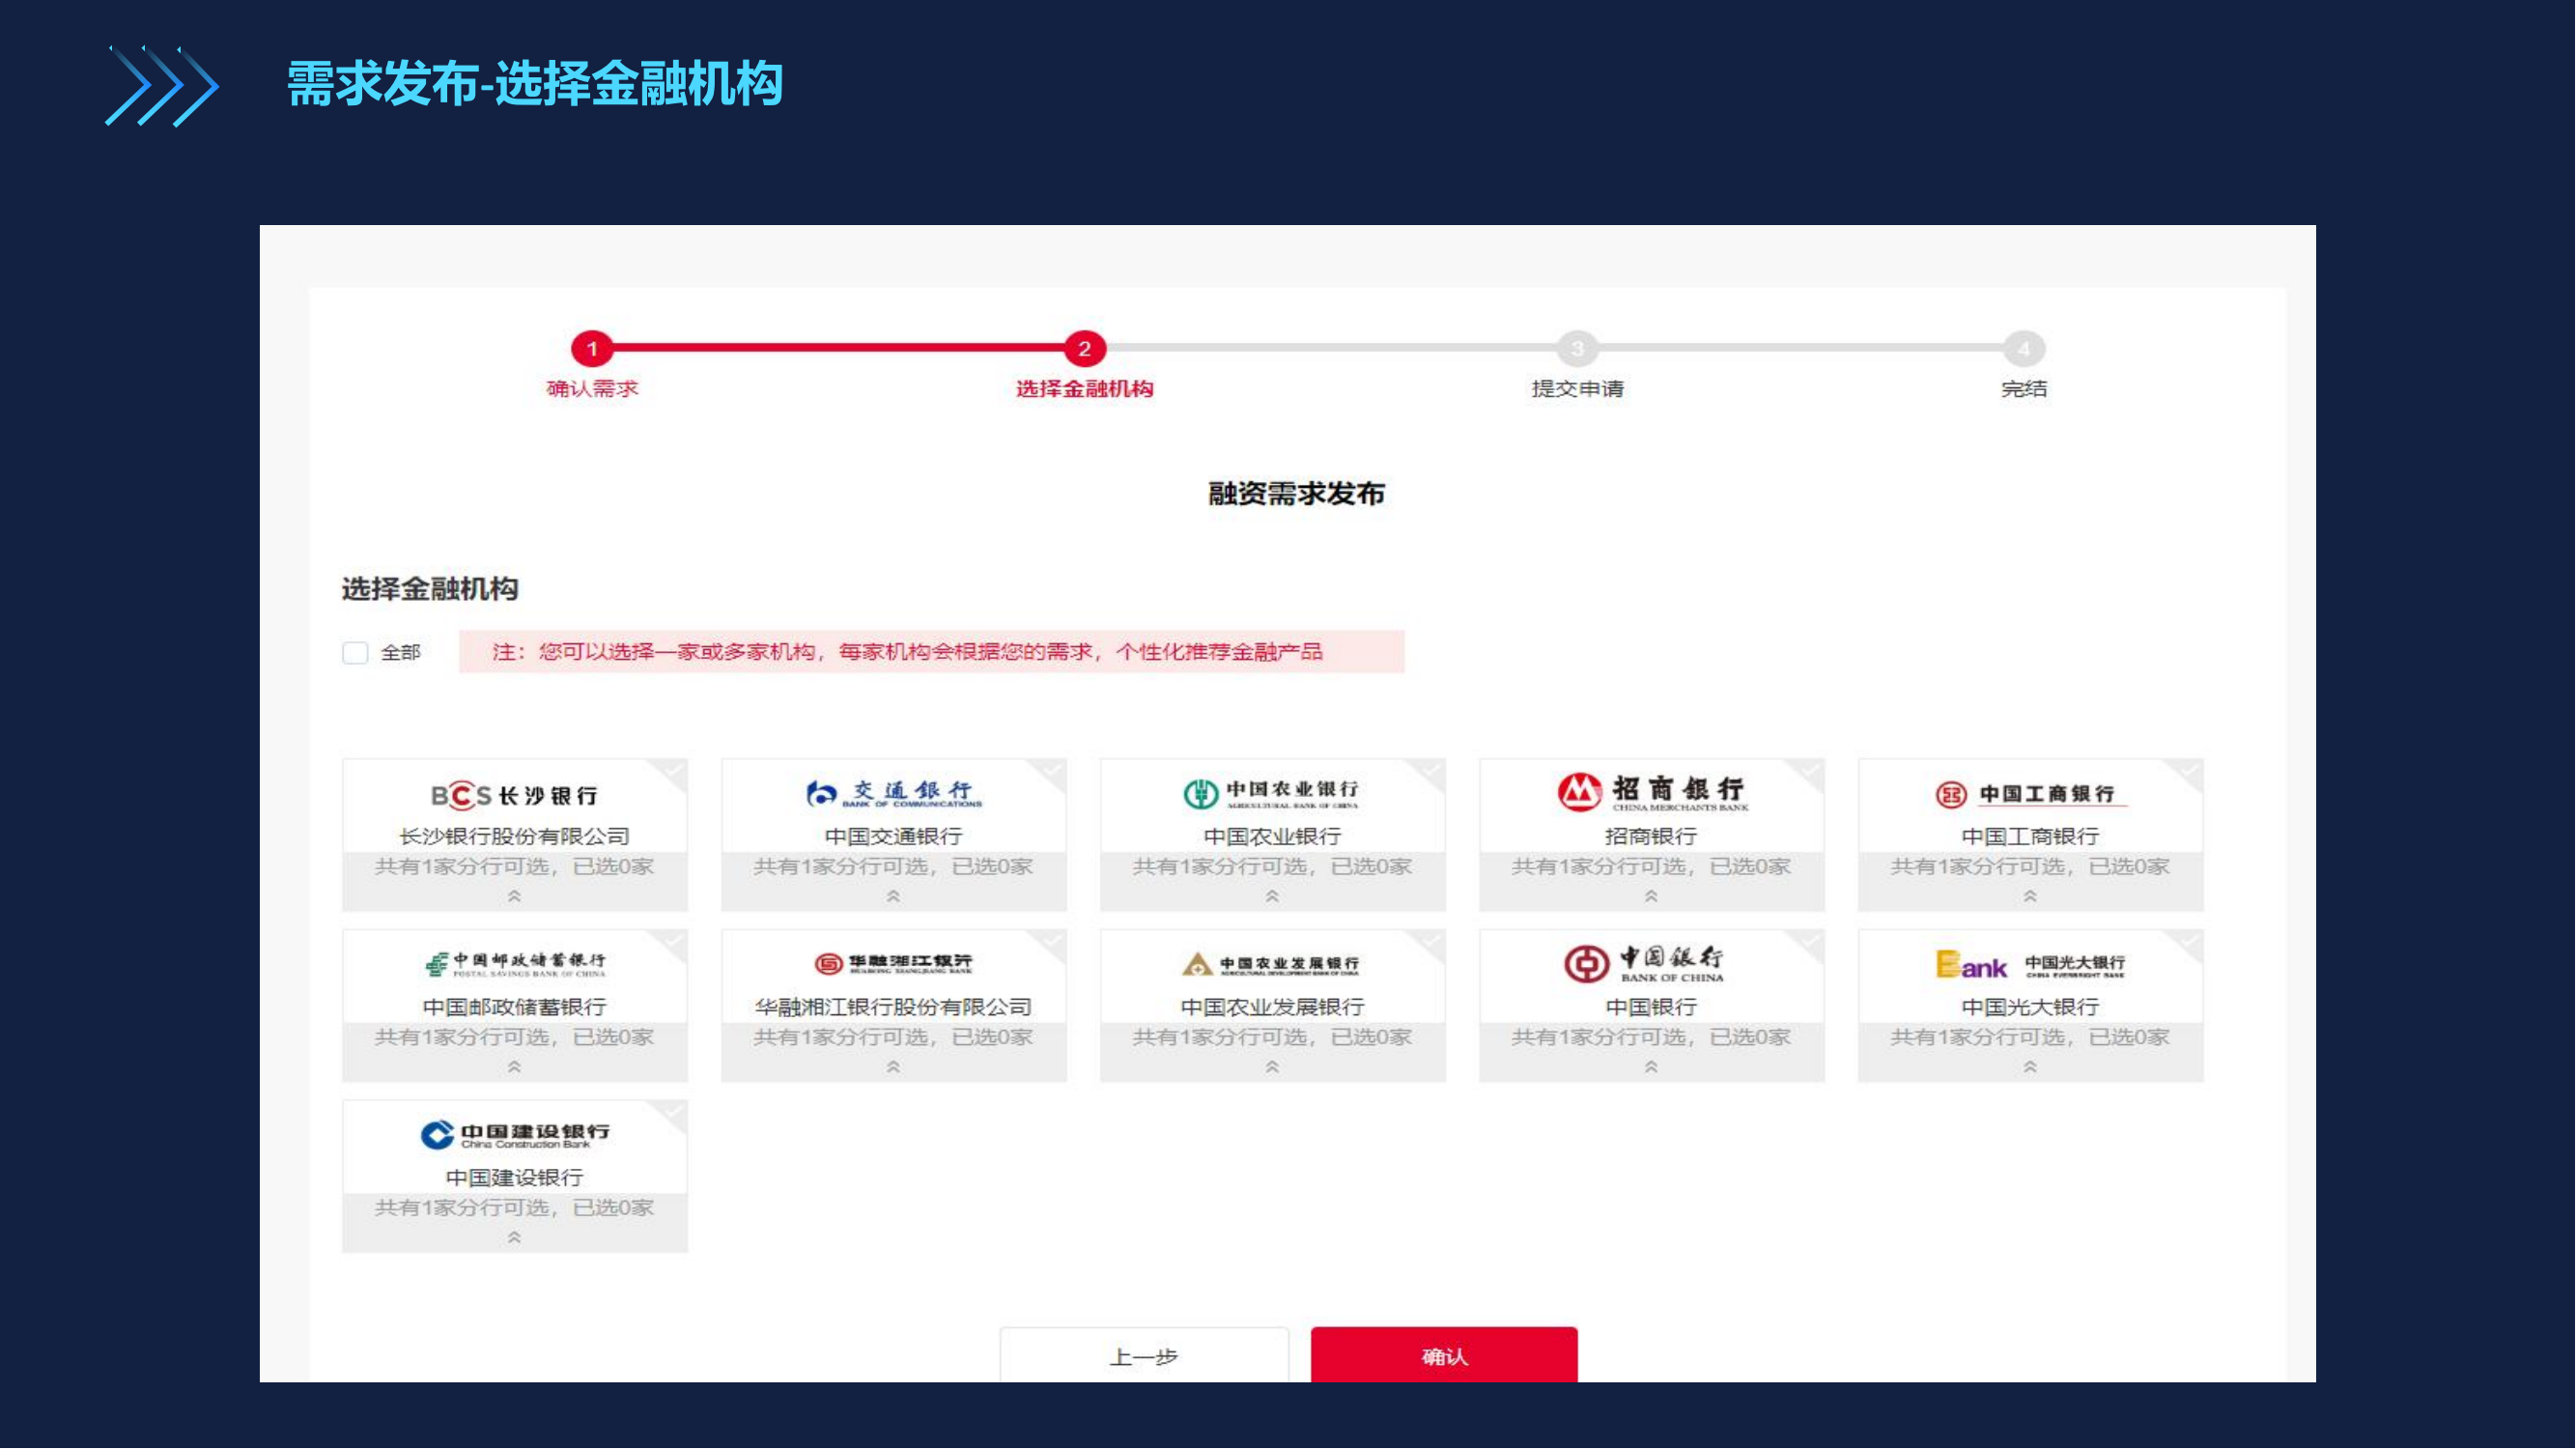Expand branch list under 中国交通银行
The image size is (2576, 1449).
pos(893,897)
